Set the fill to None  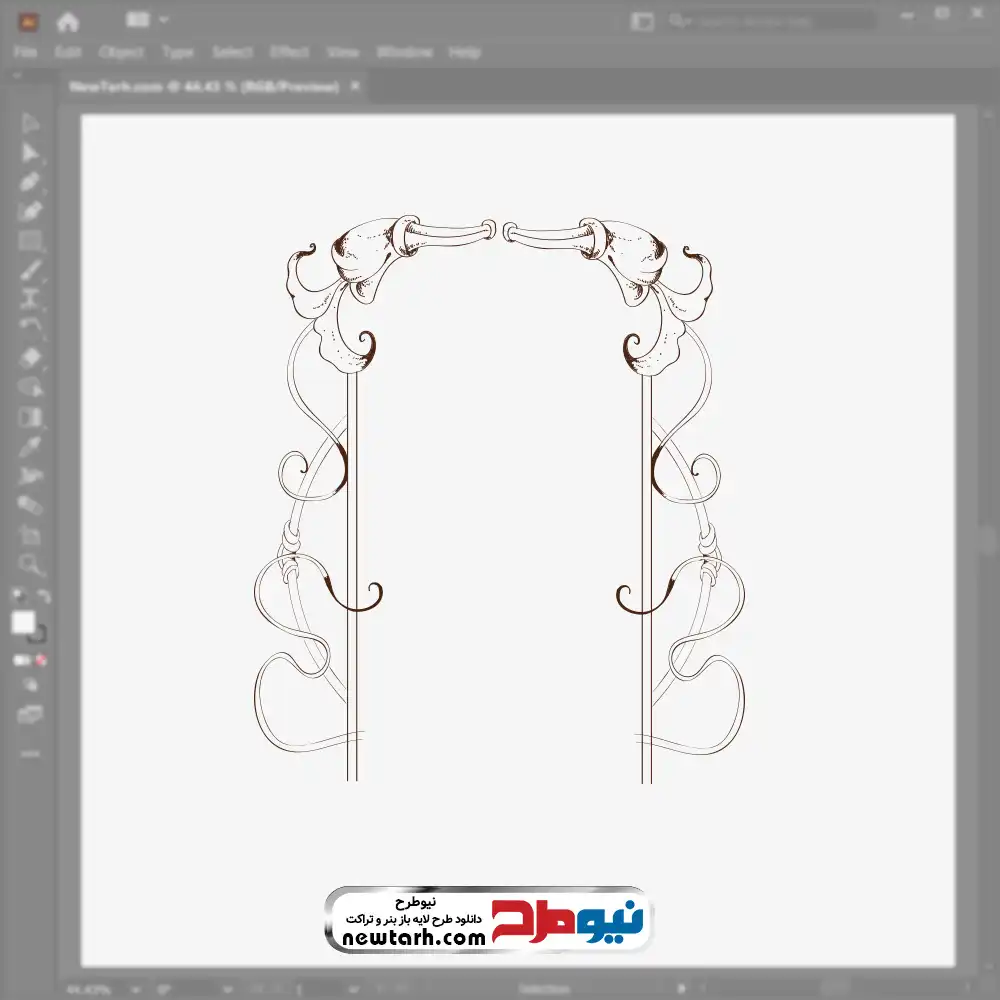(x=42, y=661)
